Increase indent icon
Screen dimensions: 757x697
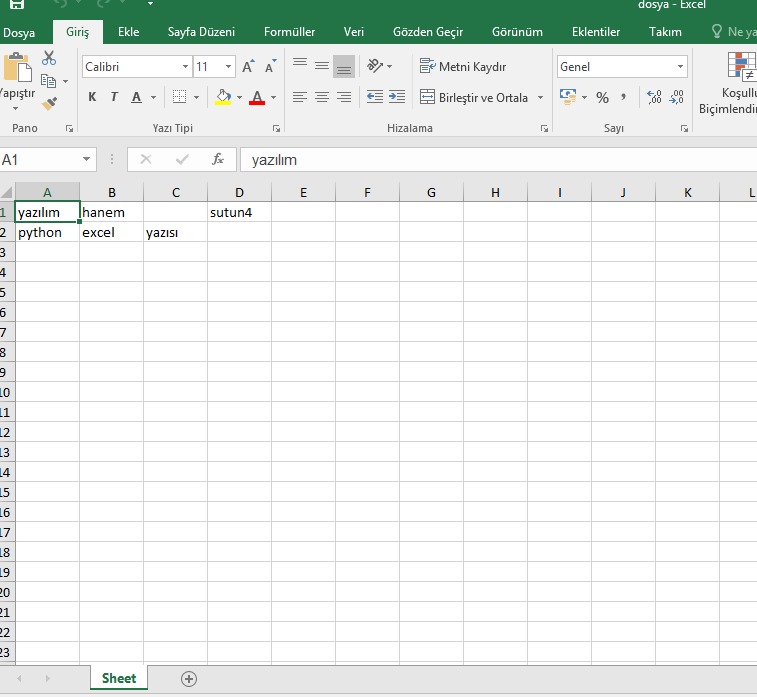[x=397, y=97]
